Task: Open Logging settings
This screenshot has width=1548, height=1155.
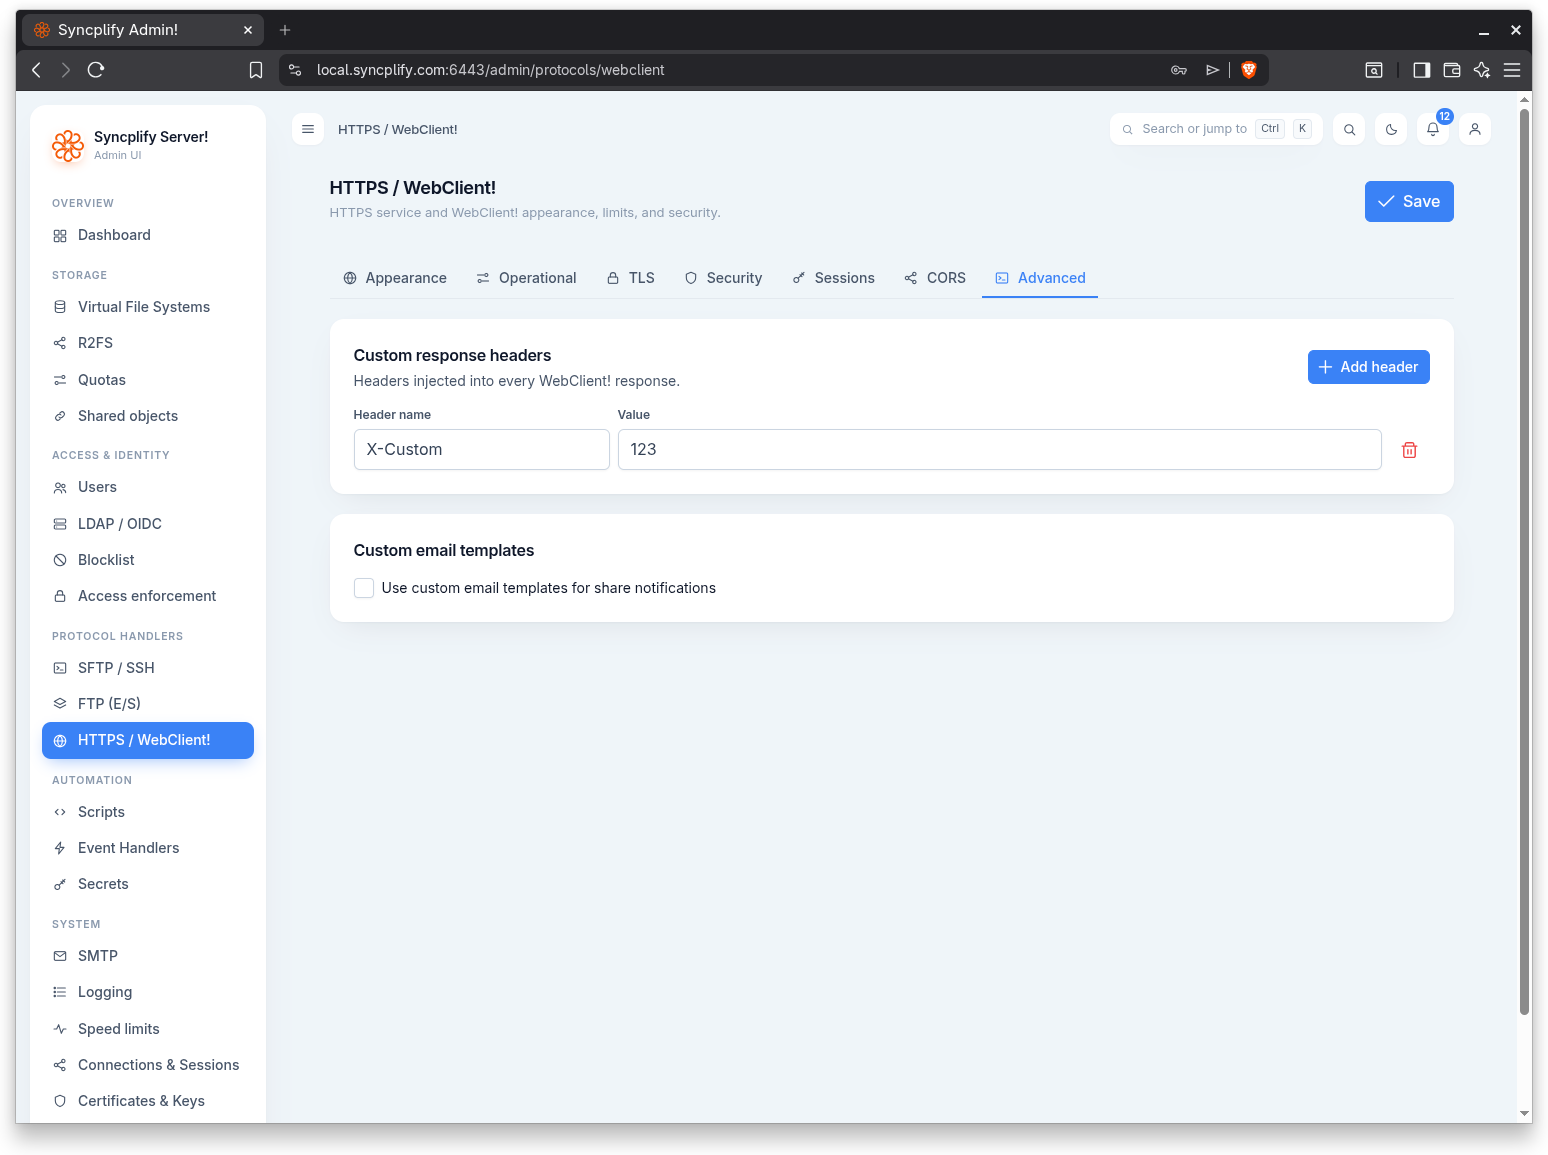Action: pos(148,992)
